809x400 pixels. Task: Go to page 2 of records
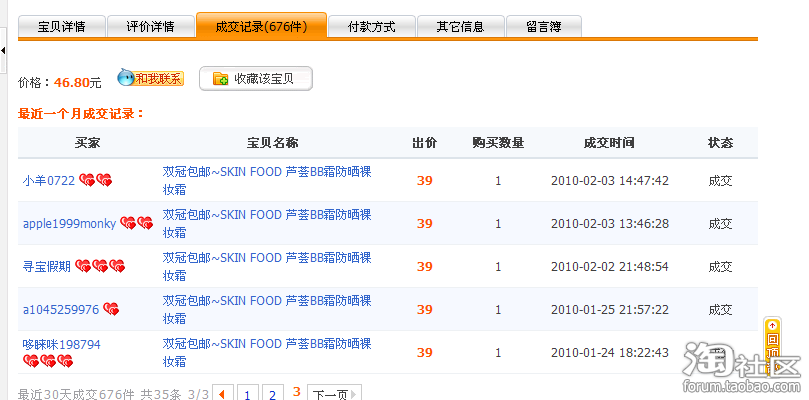272,394
